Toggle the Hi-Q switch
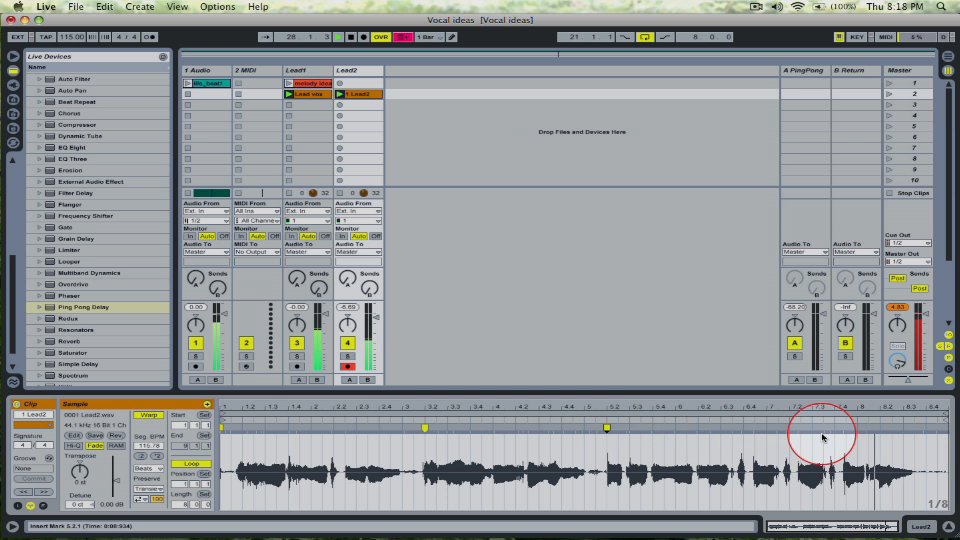The image size is (960, 540). tap(73, 446)
